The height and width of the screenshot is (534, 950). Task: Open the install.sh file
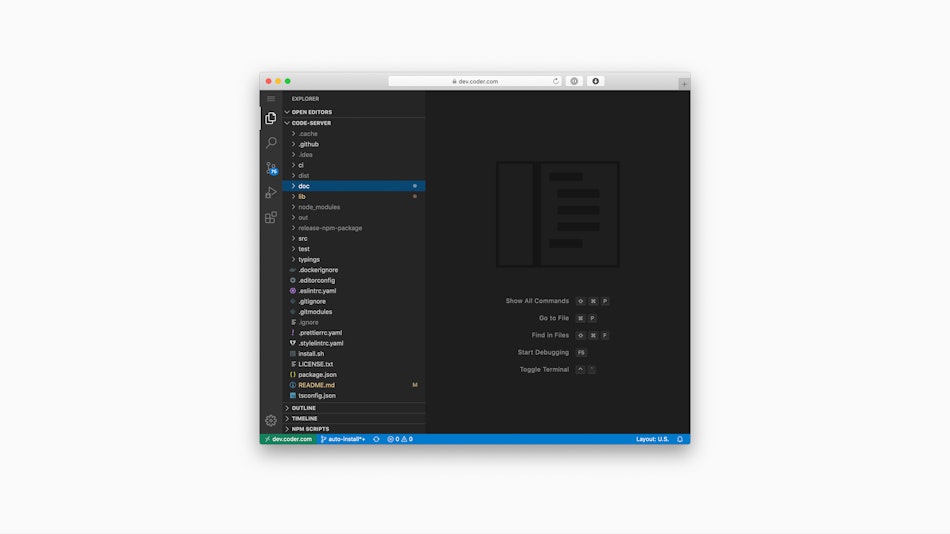click(x=354, y=353)
